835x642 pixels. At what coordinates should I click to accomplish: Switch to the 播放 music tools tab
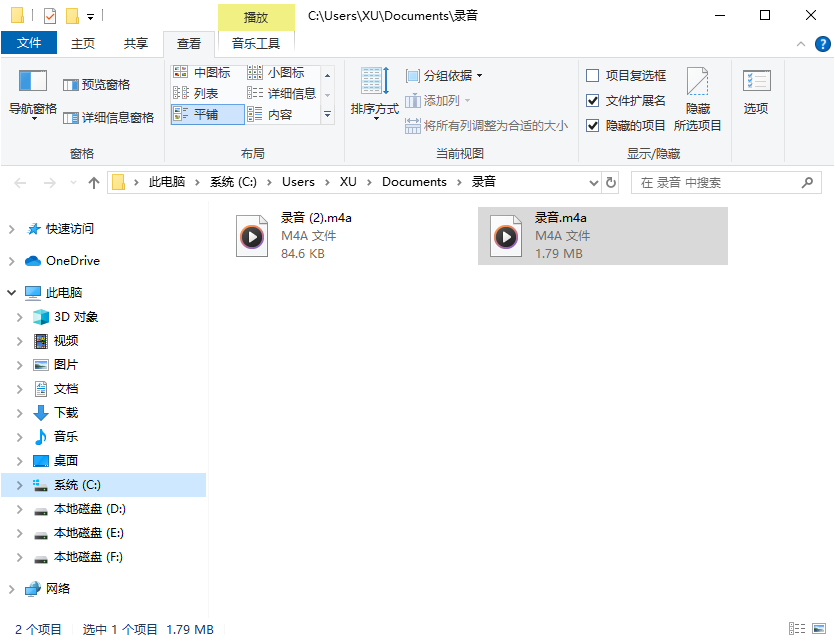point(256,16)
